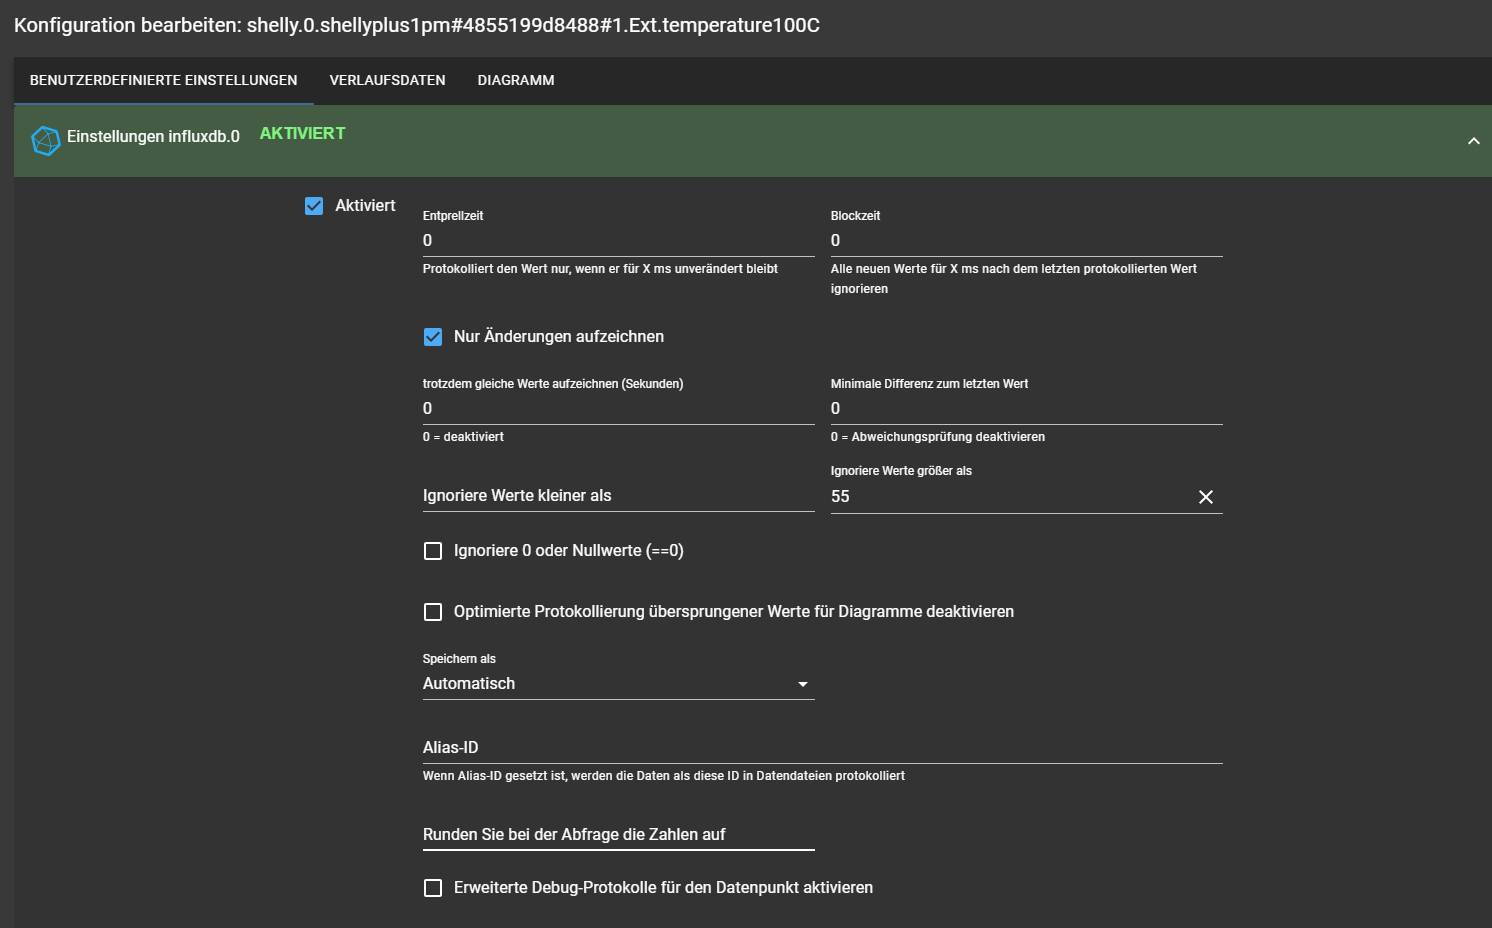This screenshot has width=1492, height=928.
Task: Edit 'trotzdem gleiche Werte aufzeichnen' field
Action: click(618, 409)
